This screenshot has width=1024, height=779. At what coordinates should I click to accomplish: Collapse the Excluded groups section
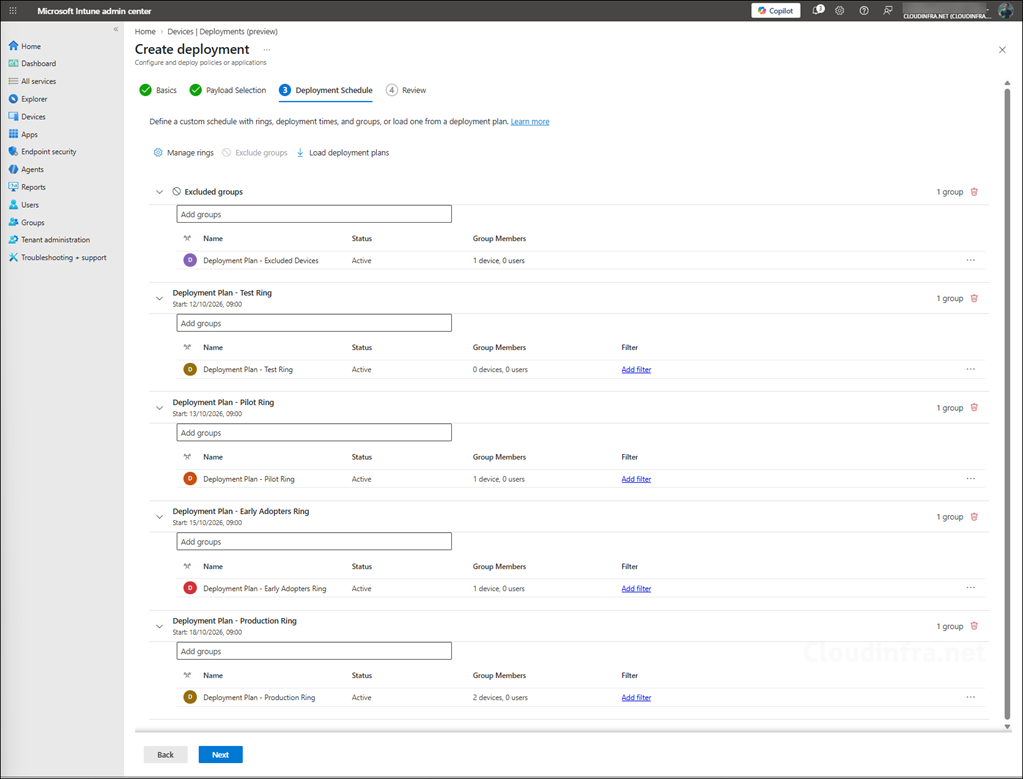pyautogui.click(x=159, y=192)
